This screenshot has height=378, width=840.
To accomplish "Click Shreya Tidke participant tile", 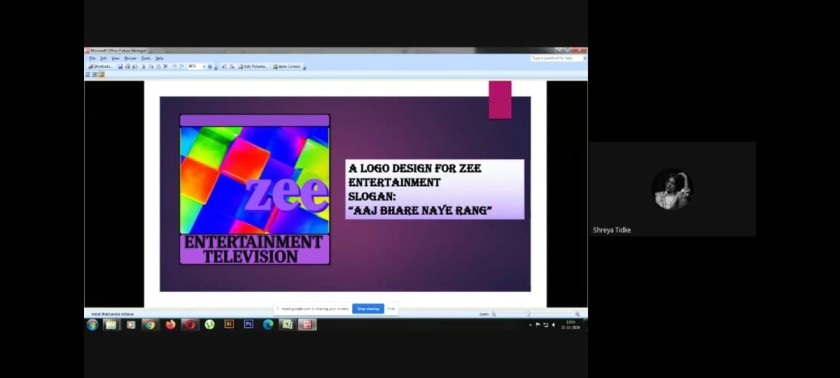I will click(672, 188).
